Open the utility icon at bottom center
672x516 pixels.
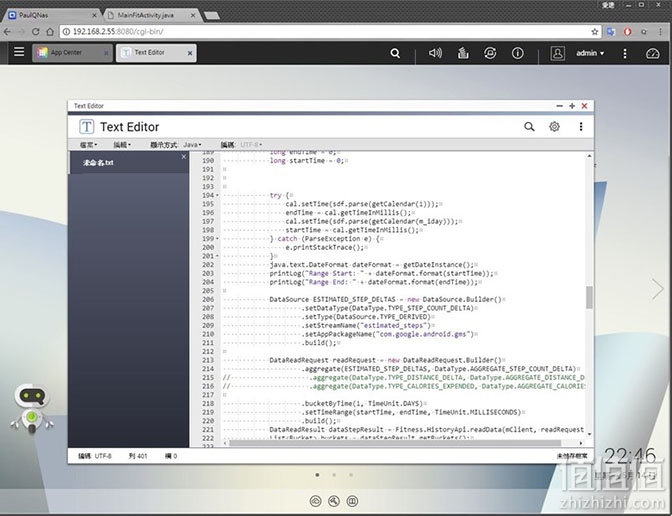(334, 501)
